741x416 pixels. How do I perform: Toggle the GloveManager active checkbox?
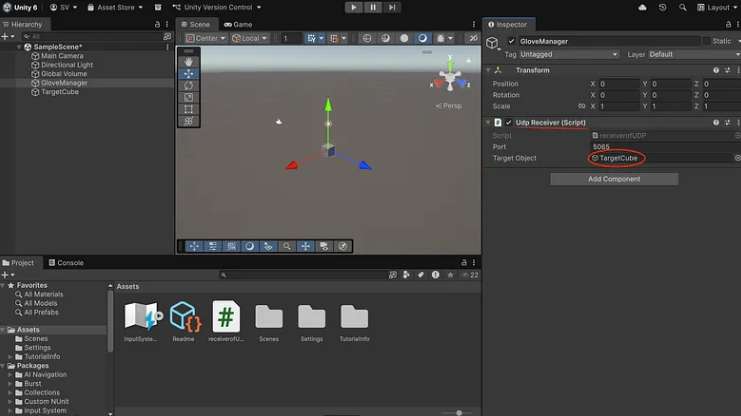(x=511, y=41)
